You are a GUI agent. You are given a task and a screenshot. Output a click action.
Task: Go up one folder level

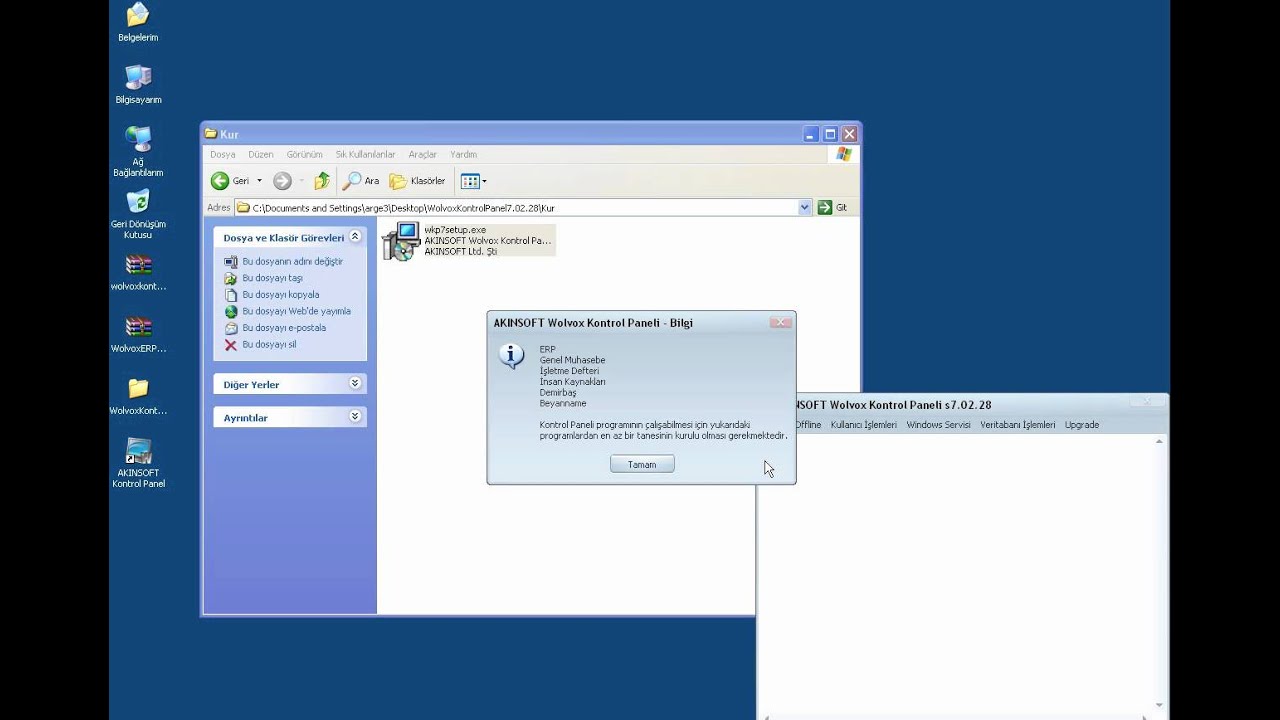click(322, 181)
